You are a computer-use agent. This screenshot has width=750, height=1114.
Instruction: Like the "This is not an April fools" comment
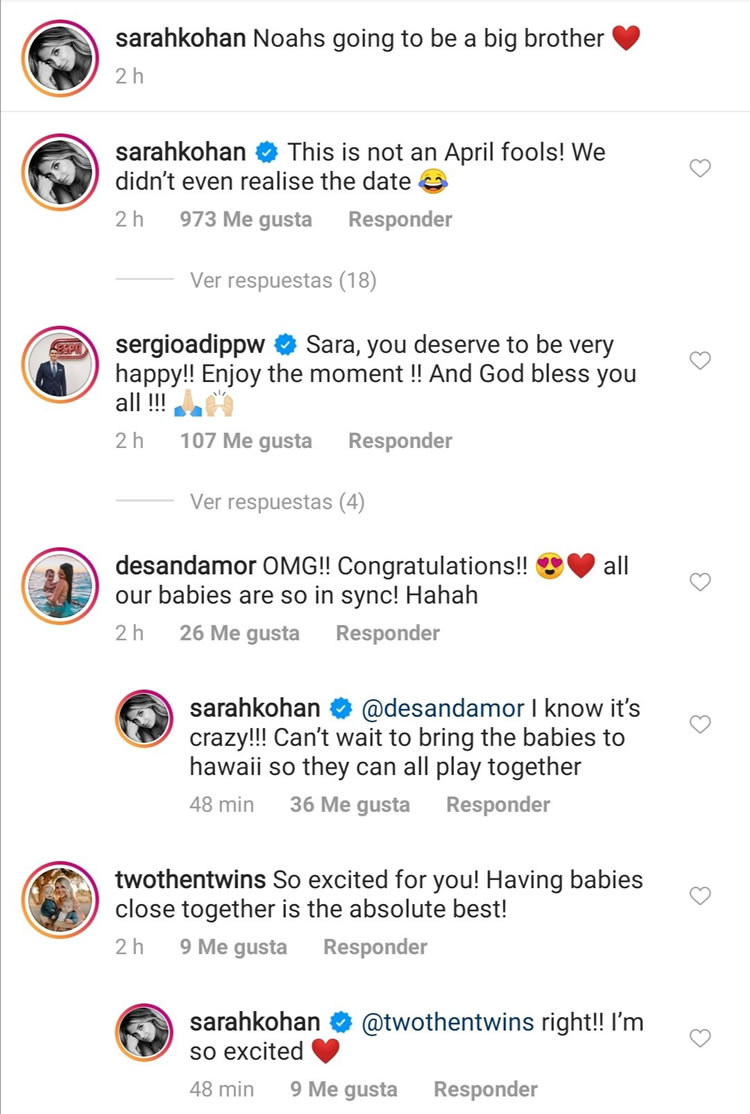click(x=701, y=169)
